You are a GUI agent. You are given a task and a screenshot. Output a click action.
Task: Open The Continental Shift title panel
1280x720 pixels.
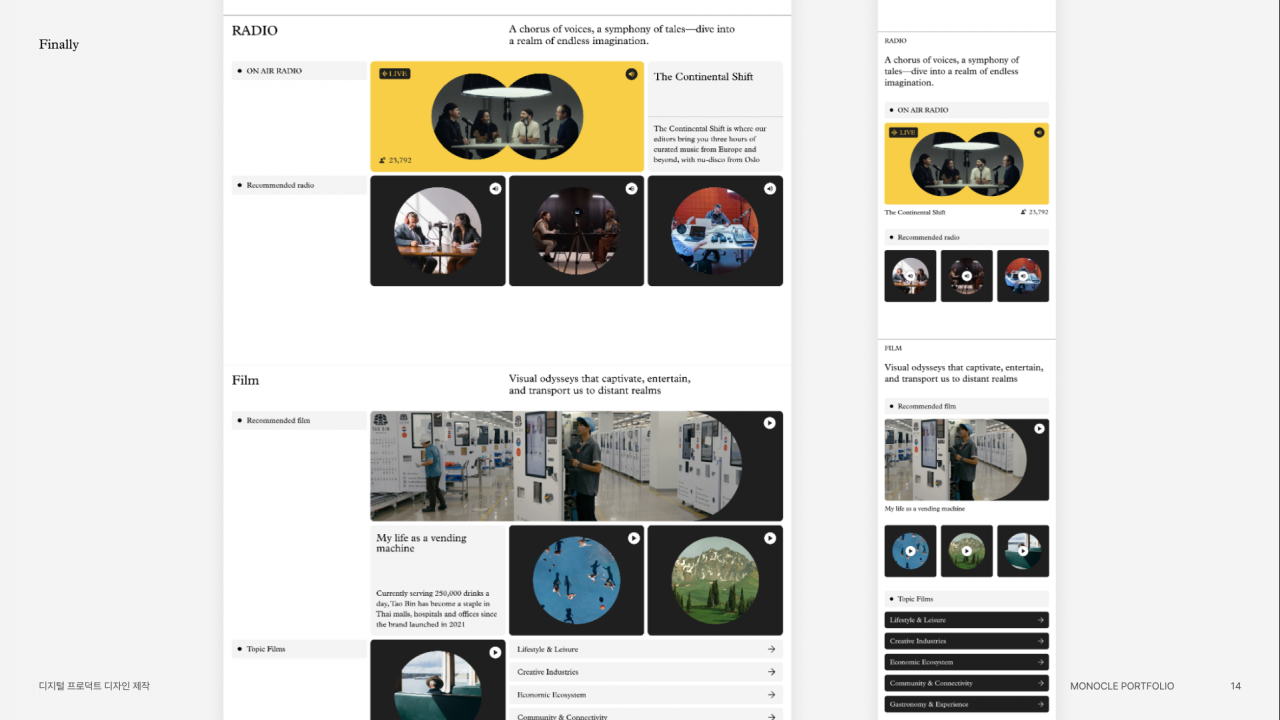[715, 88]
